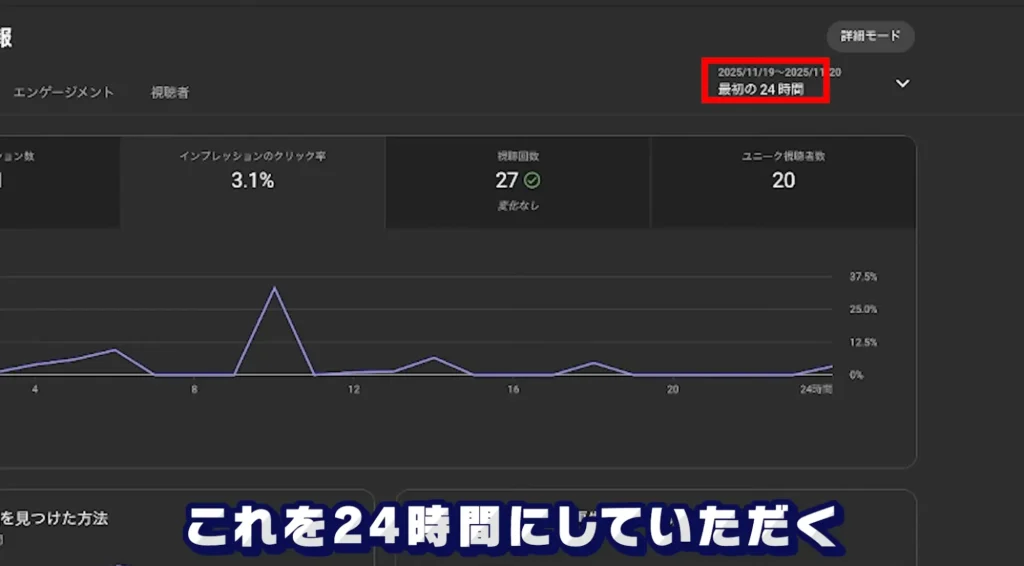The image size is (1024, 566).
Task: Expand the date range chevron arrow
Action: (902, 83)
